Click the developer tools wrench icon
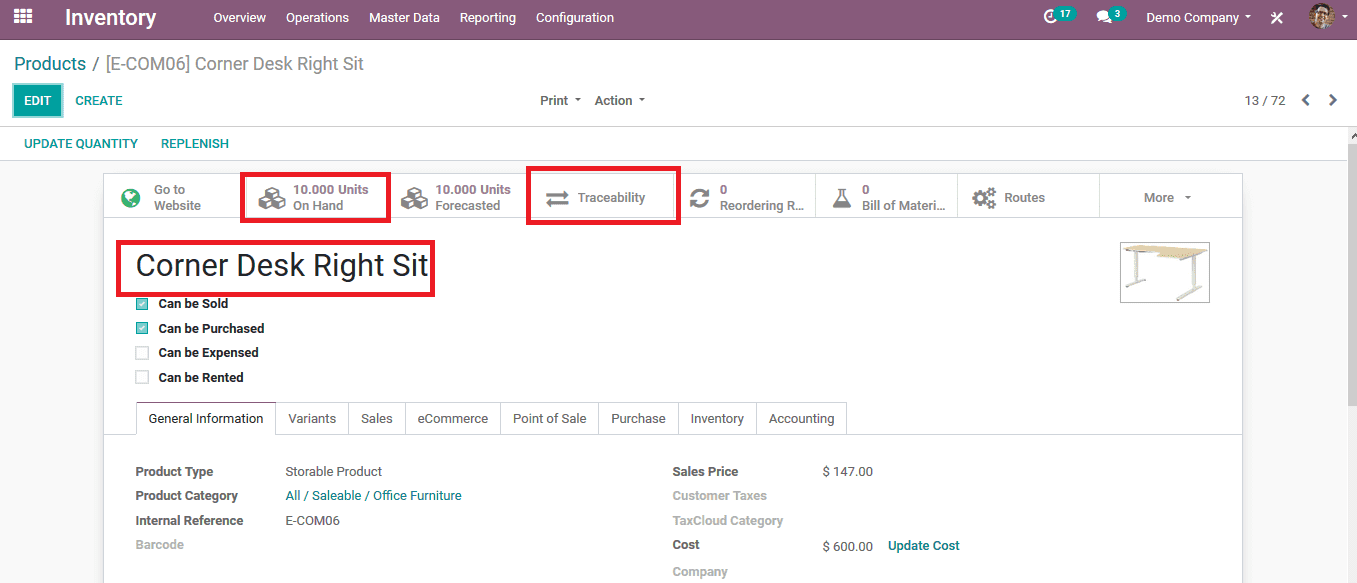The height and width of the screenshot is (583, 1357). [x=1277, y=18]
